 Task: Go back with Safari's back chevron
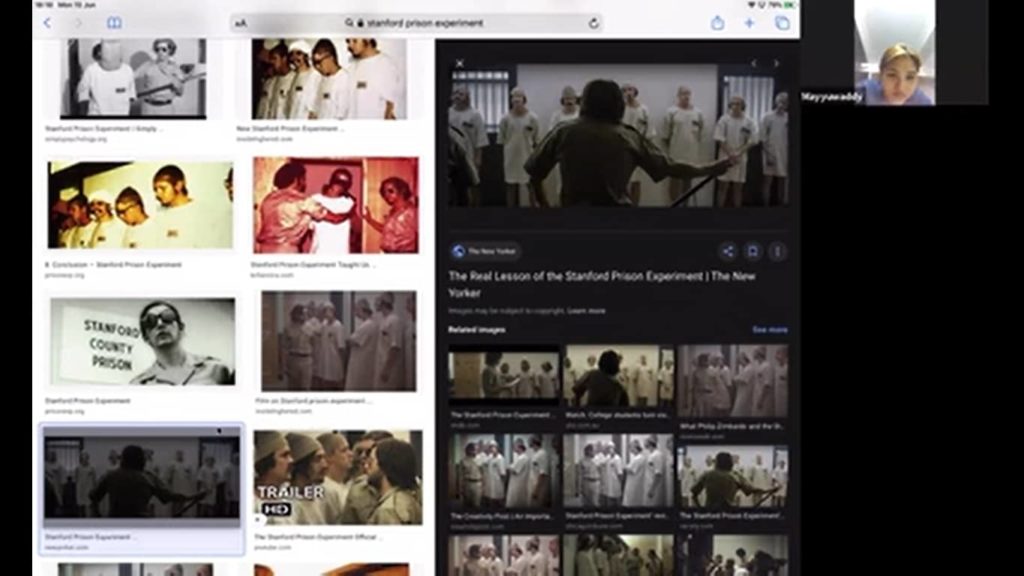[47, 23]
